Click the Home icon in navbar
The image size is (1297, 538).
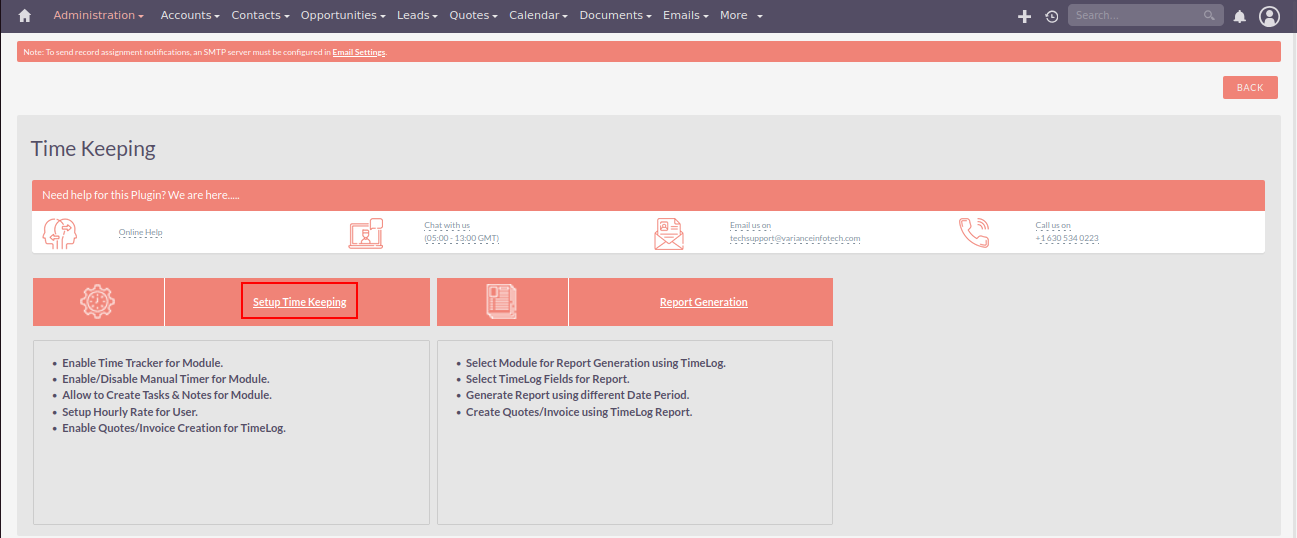tap(25, 16)
